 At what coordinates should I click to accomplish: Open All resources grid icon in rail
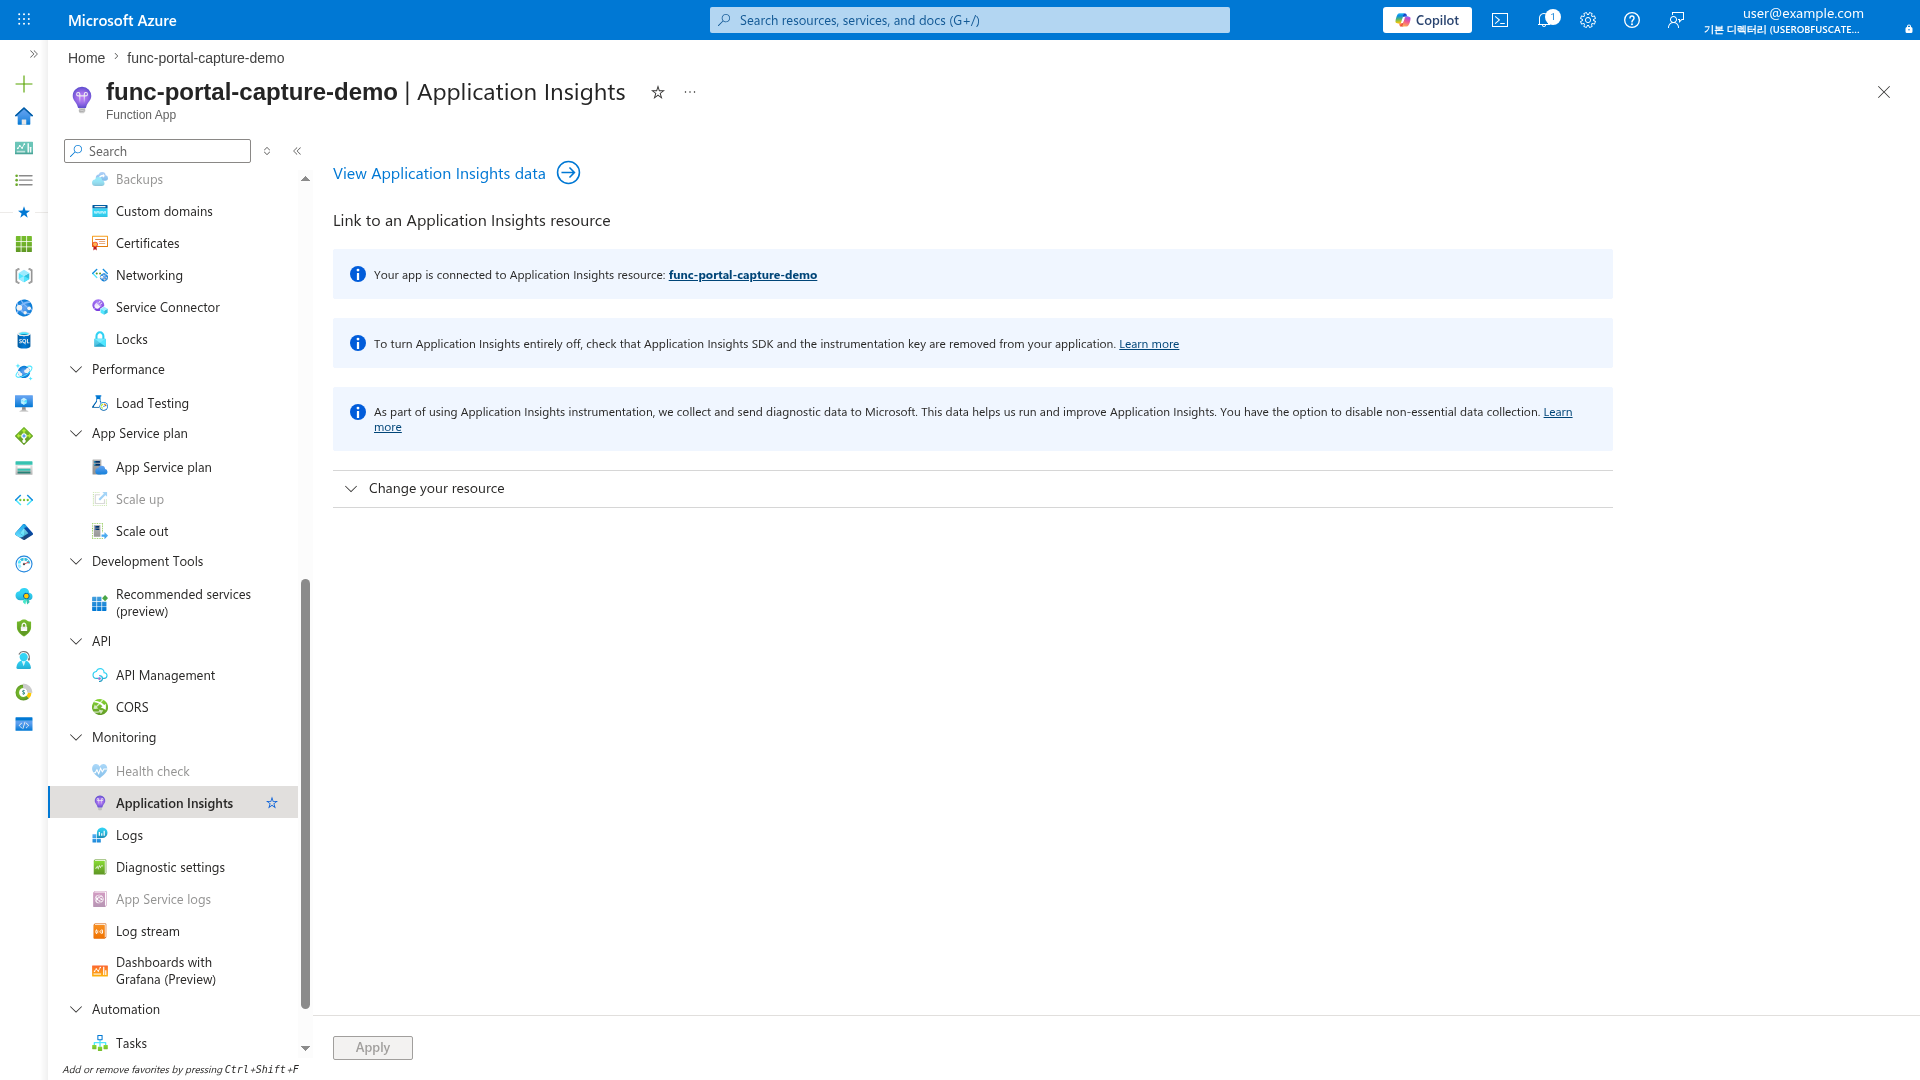24,244
